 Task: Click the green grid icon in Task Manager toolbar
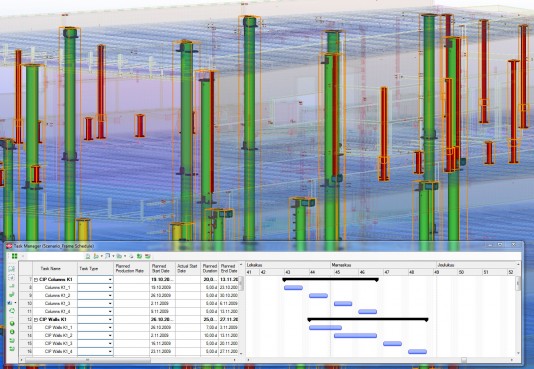pyautogui.click(x=14, y=256)
